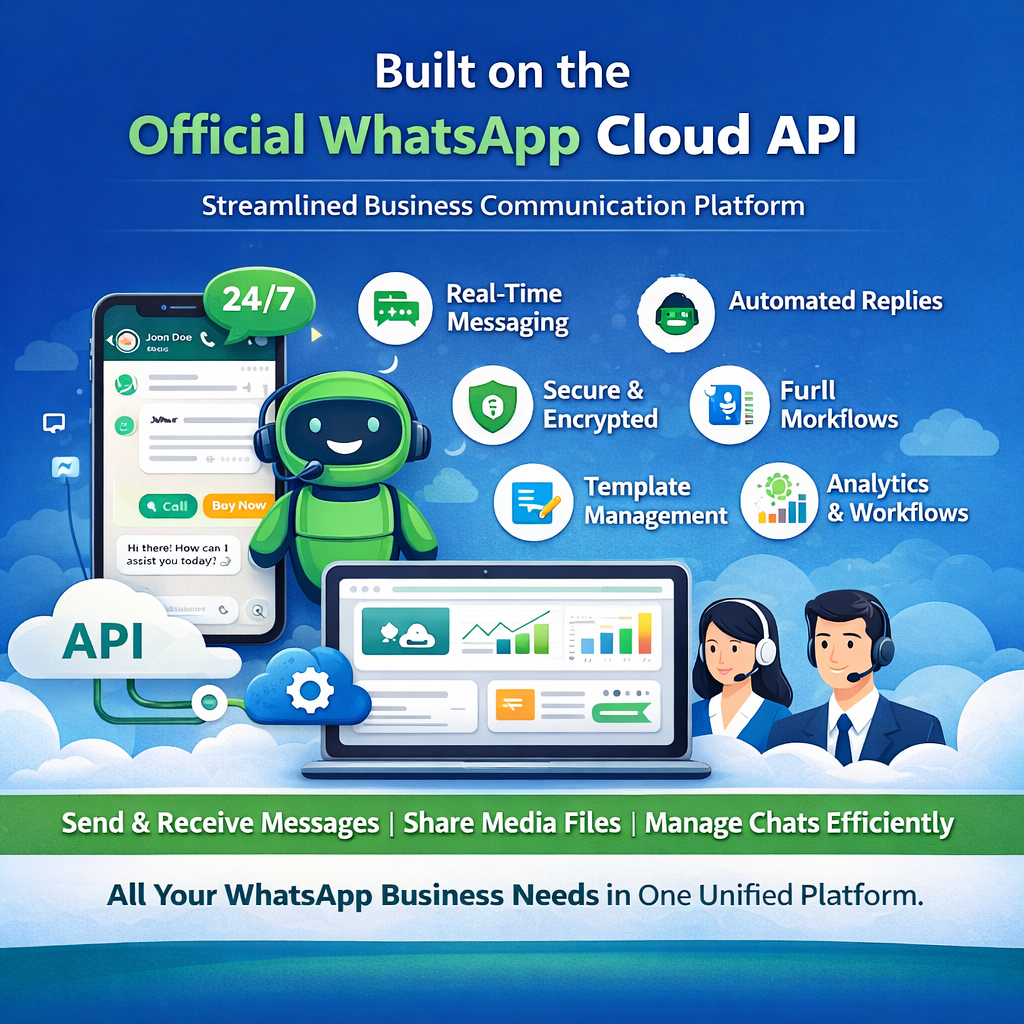This screenshot has height=1024, width=1024.
Task: Tap the phone call icon in the chat header
Action: pos(207,340)
